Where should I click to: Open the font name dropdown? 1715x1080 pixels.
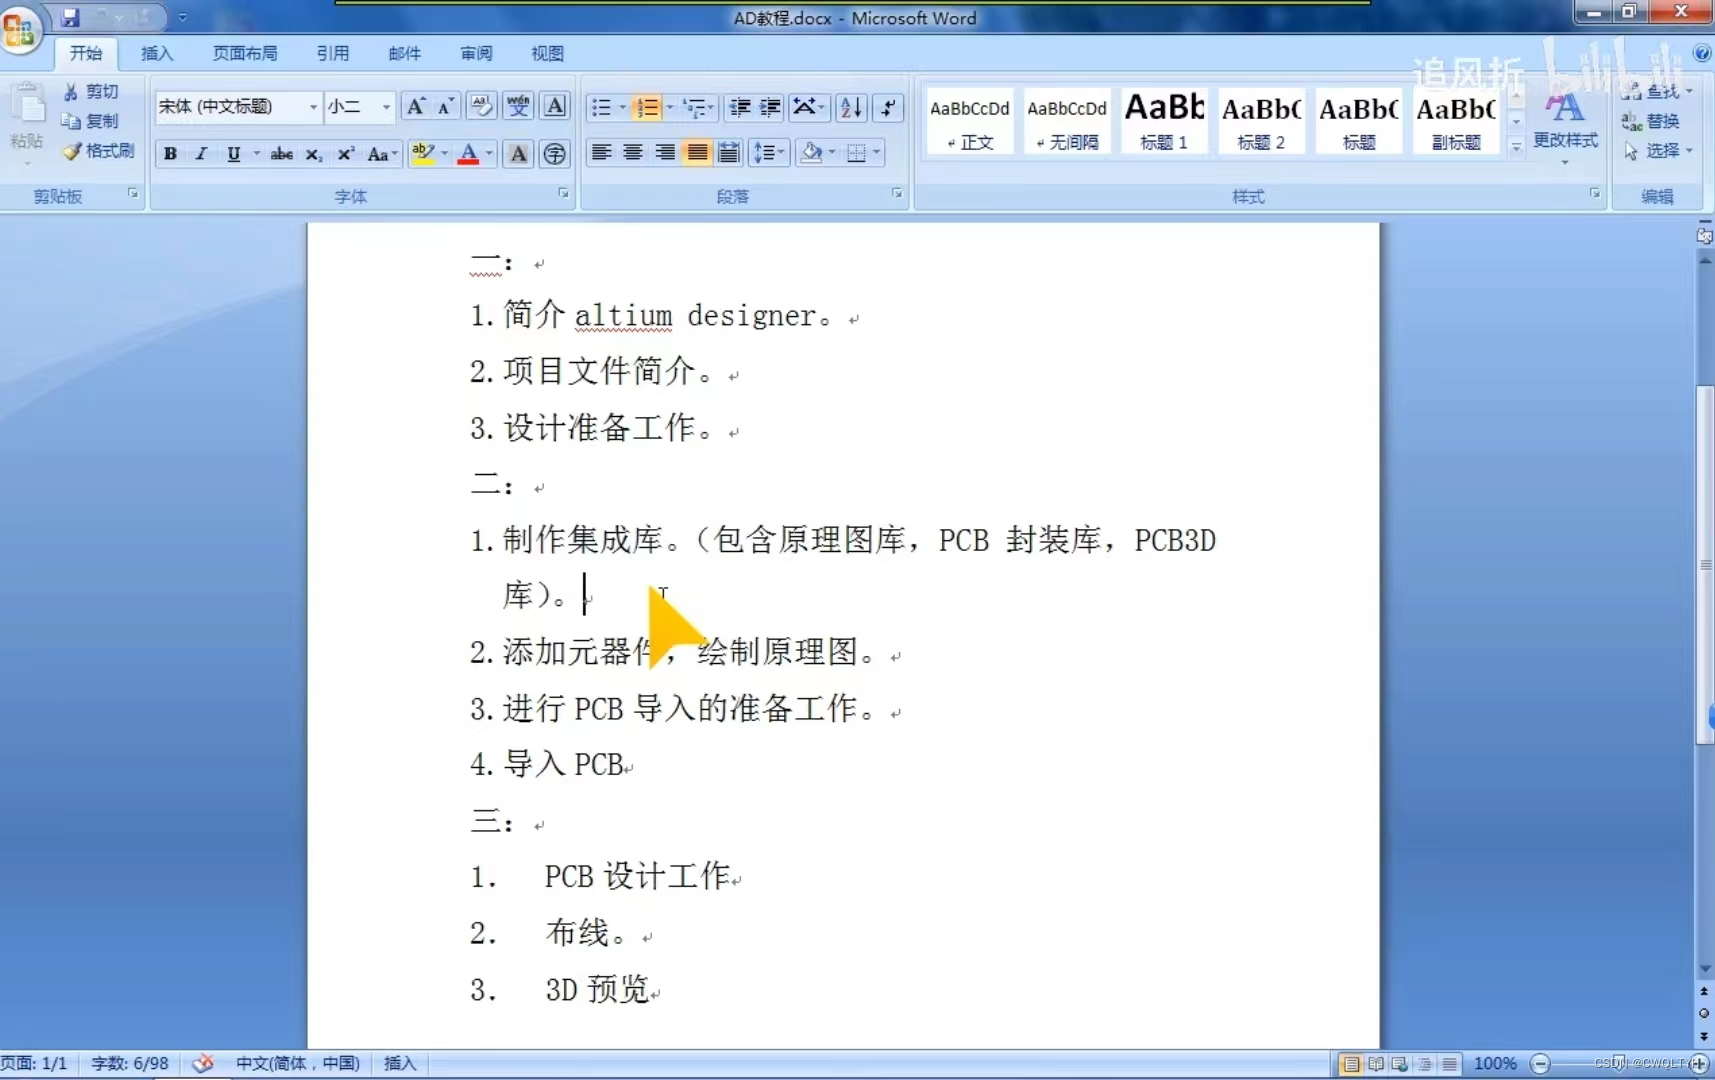(313, 107)
